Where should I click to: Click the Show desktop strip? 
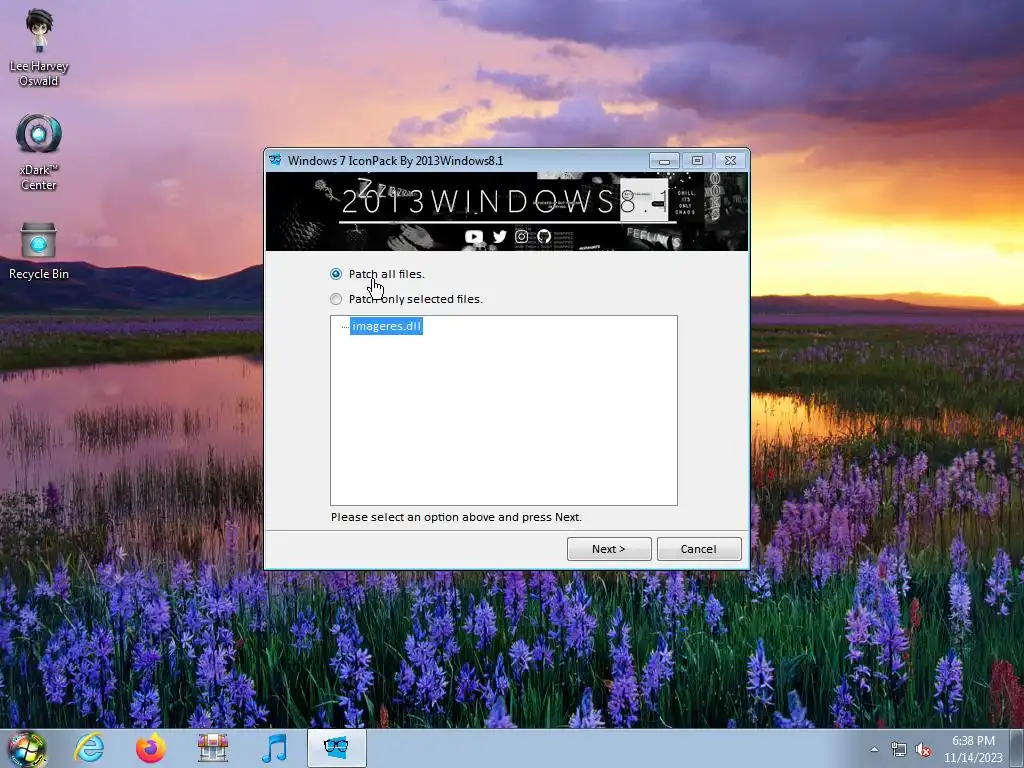coord(1017,748)
